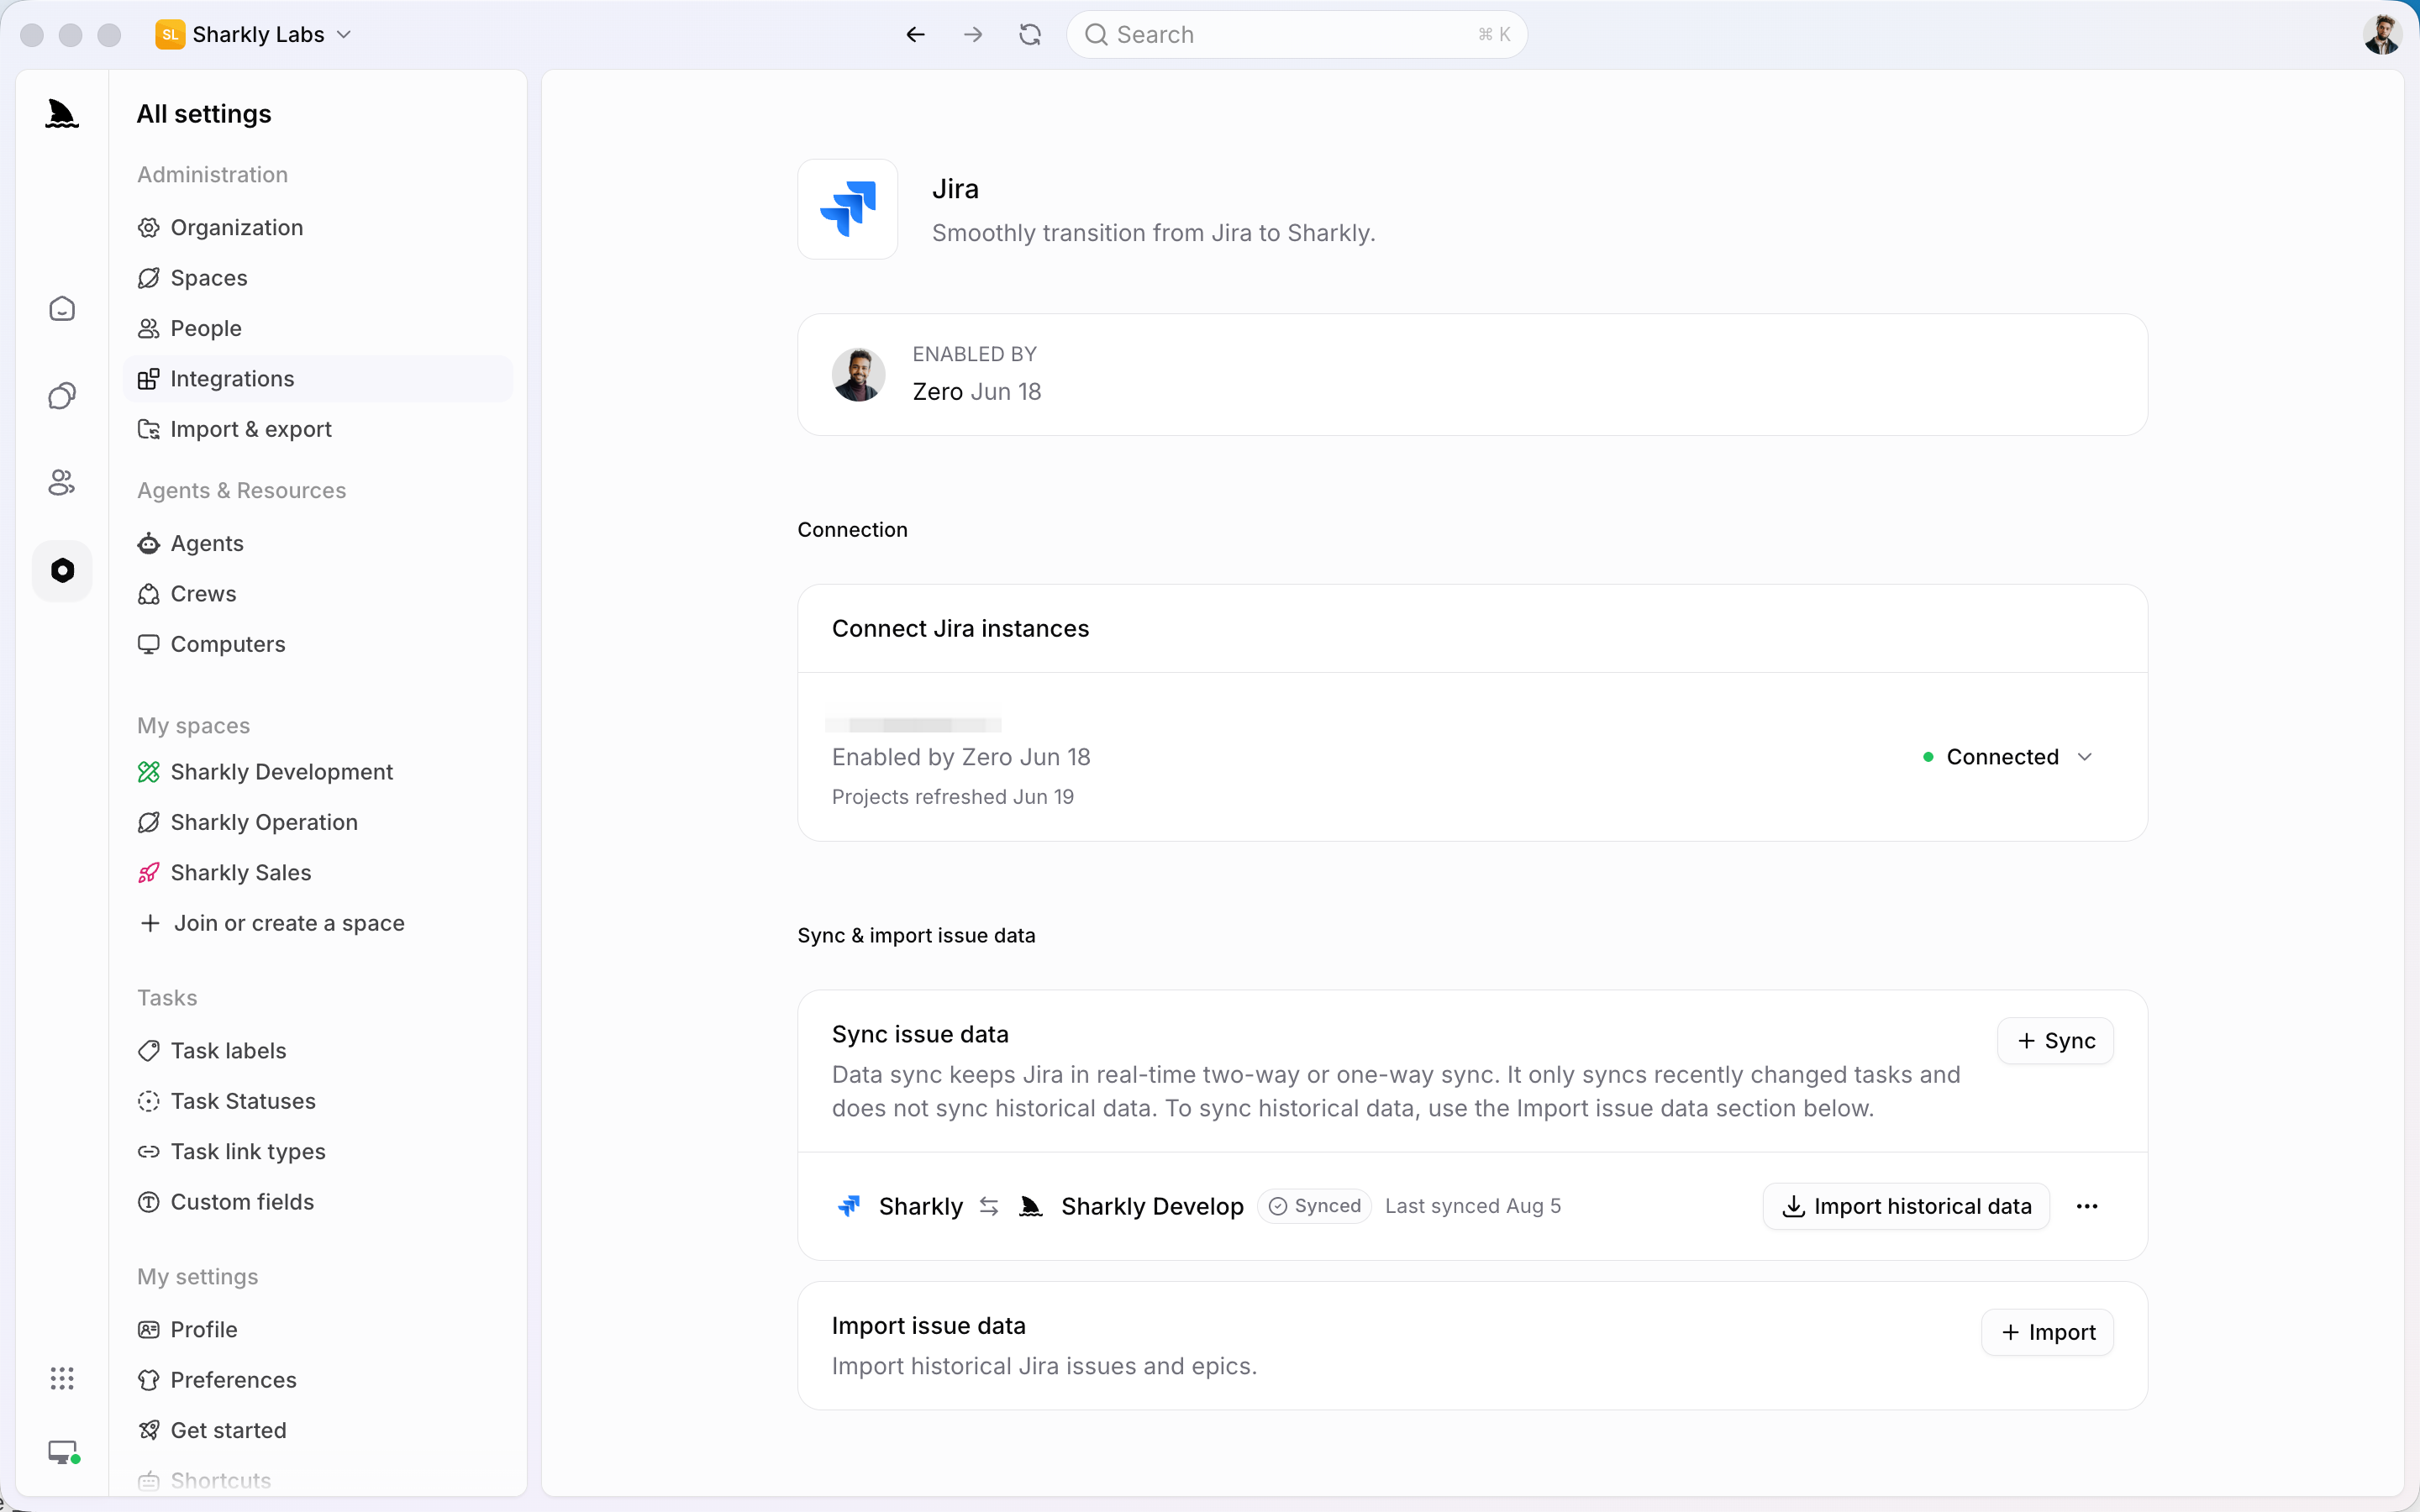The width and height of the screenshot is (2420, 1512).
Task: Select Integrations in sidebar
Action: [318, 379]
